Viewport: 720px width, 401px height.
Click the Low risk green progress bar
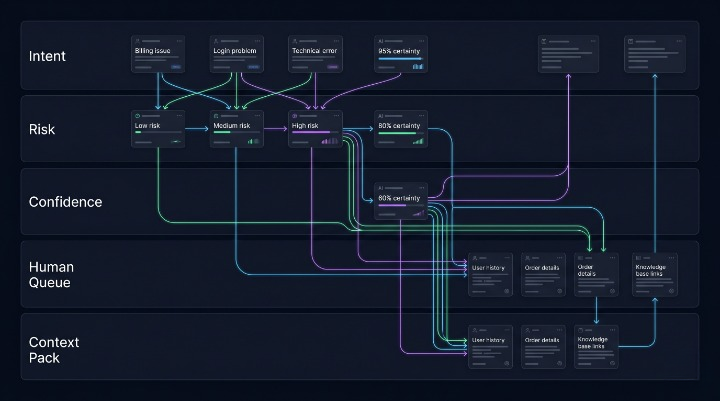(x=138, y=132)
